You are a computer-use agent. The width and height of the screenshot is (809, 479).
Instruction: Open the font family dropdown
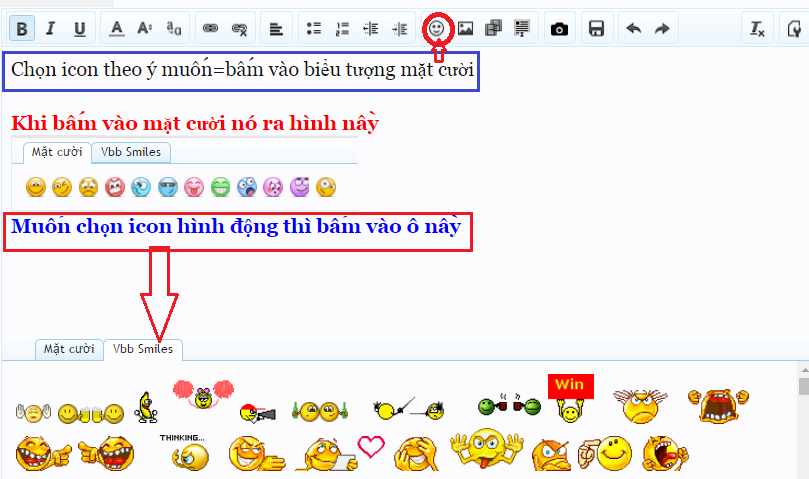(x=174, y=29)
